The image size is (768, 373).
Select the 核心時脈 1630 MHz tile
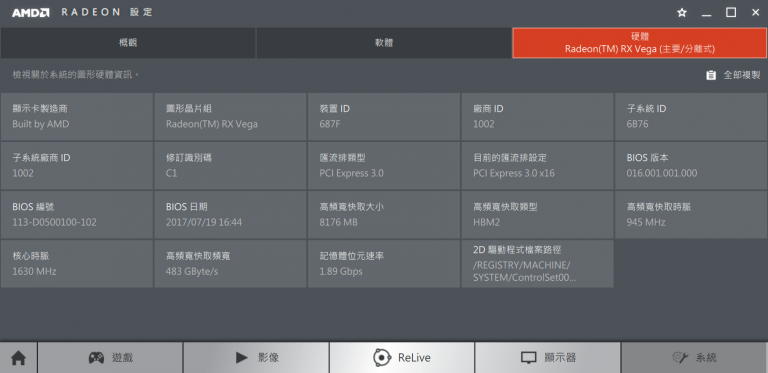[x=76, y=264]
